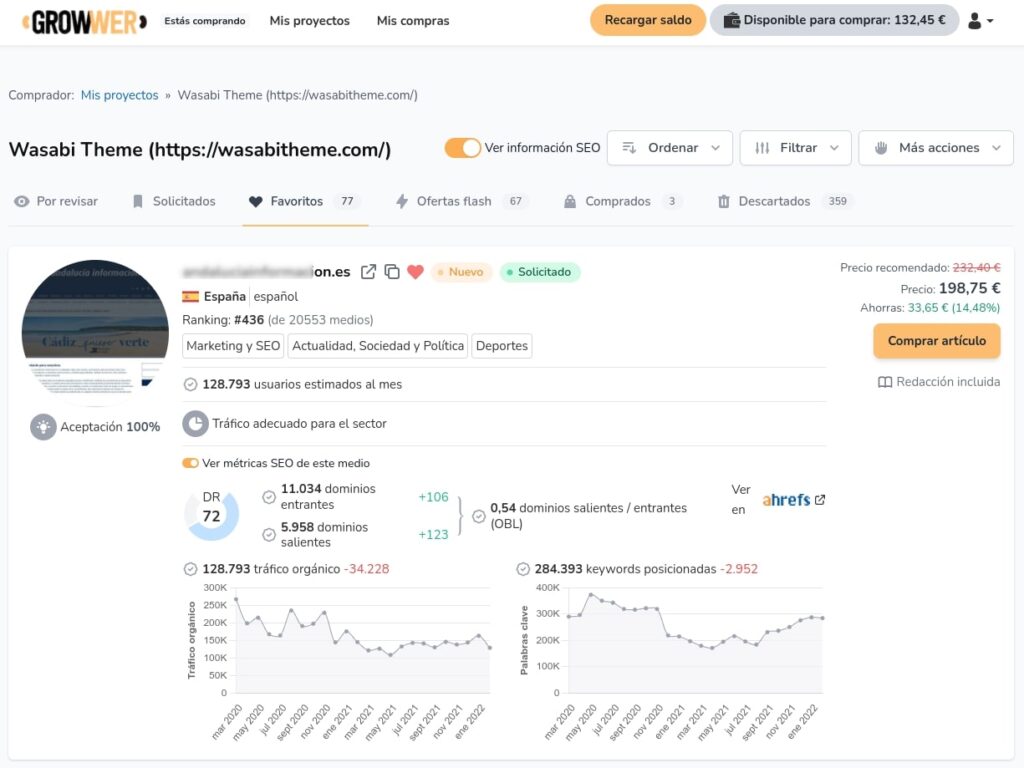Click the DR 72 gauge

(x=212, y=515)
